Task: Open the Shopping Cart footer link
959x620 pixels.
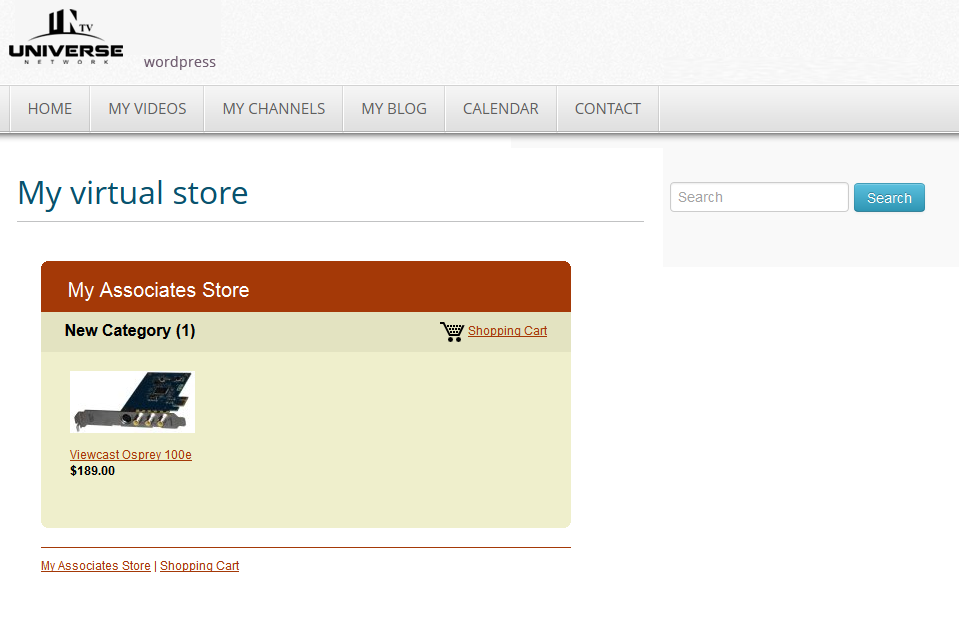Action: point(199,566)
